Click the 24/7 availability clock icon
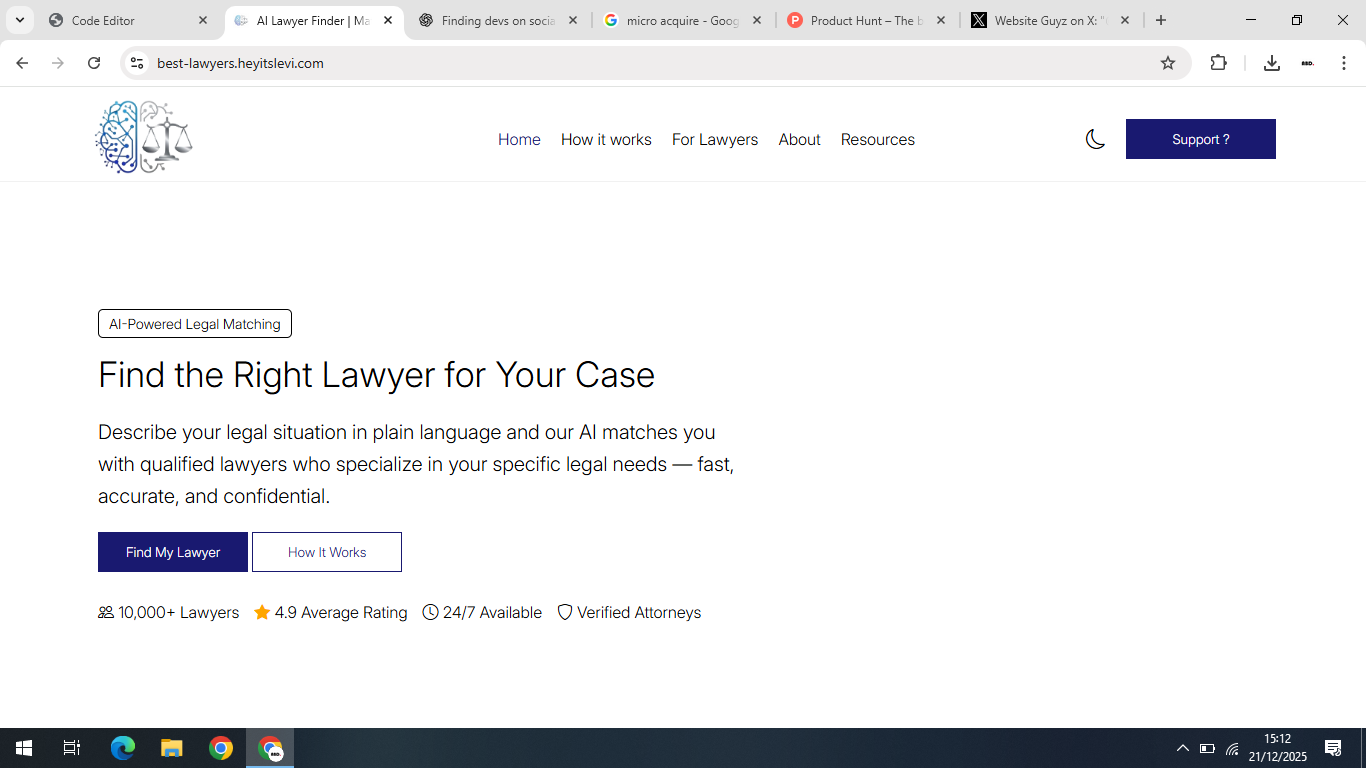The image size is (1366, 768). [430, 612]
